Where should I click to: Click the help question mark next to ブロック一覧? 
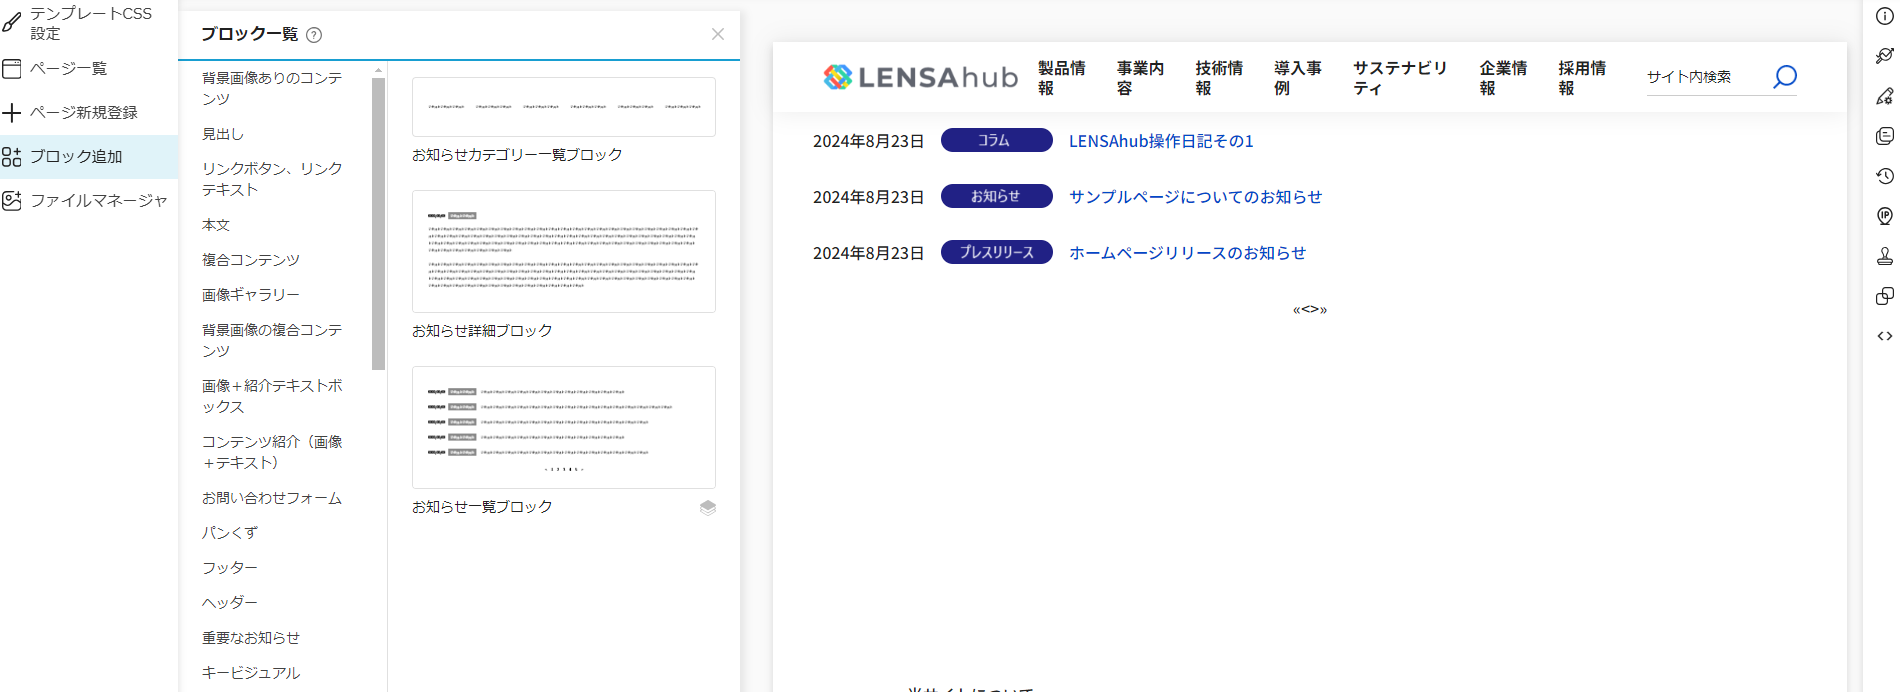click(x=314, y=35)
